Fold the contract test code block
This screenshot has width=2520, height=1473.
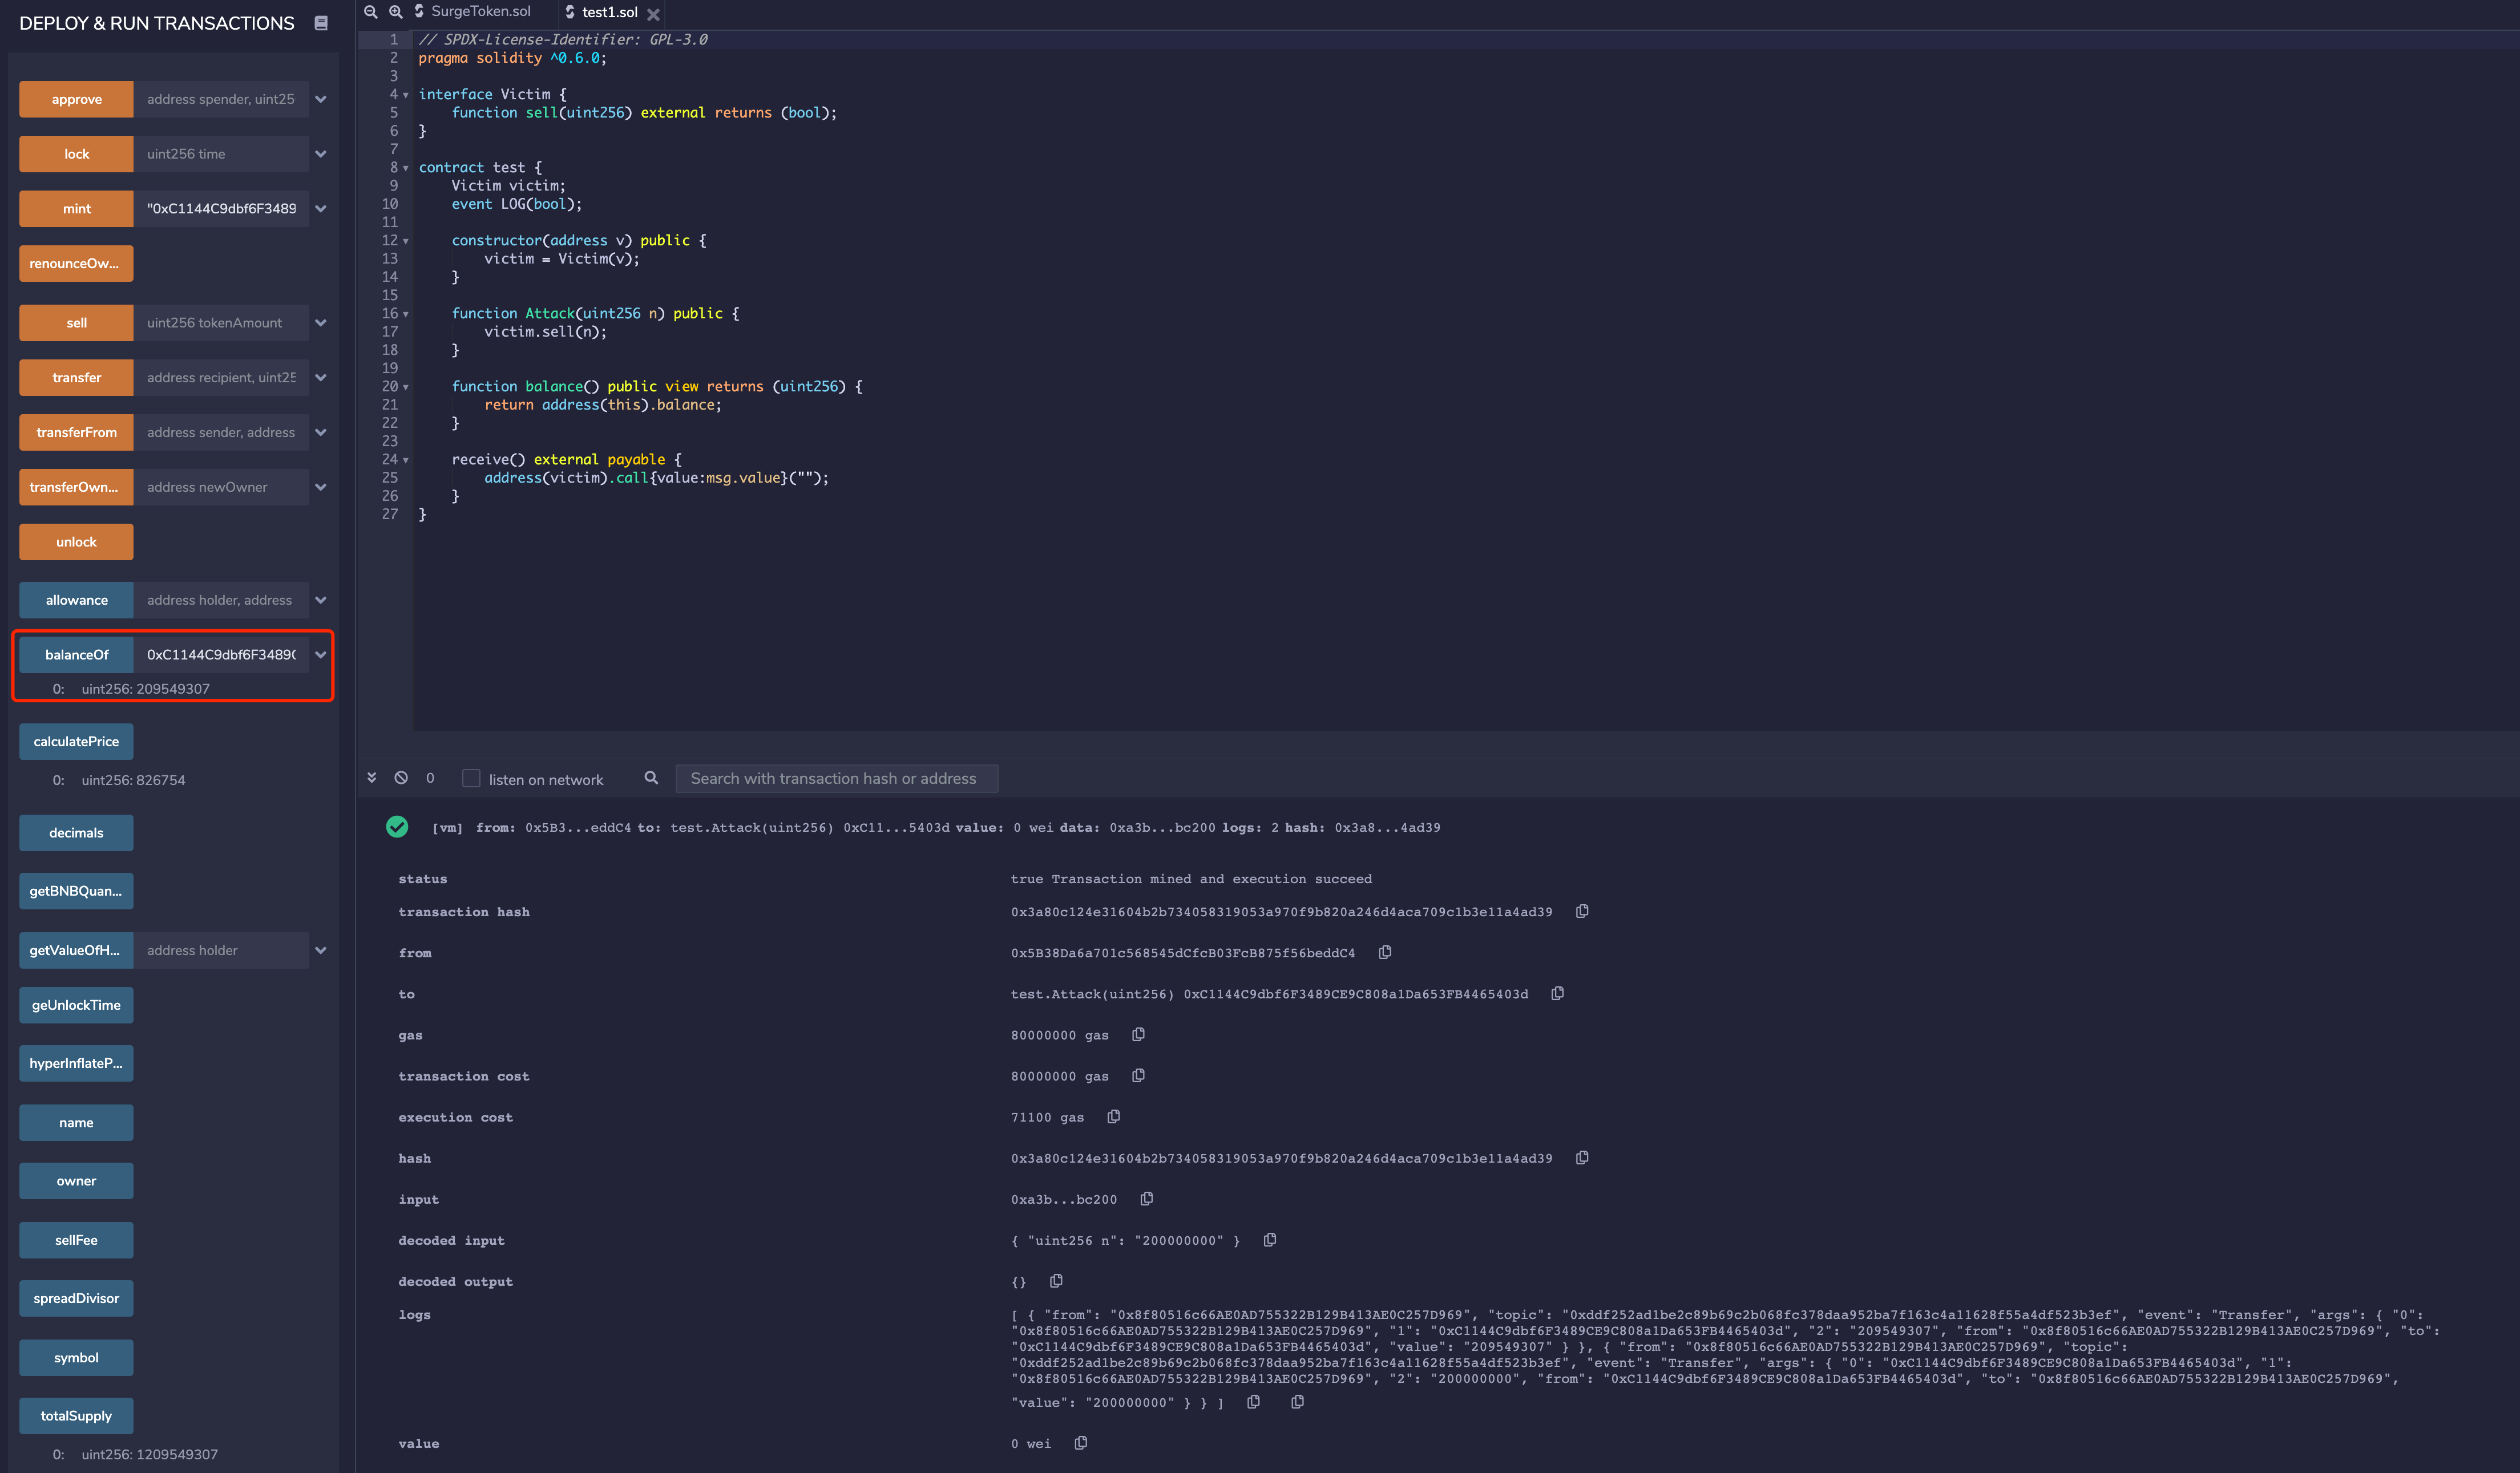click(x=406, y=168)
